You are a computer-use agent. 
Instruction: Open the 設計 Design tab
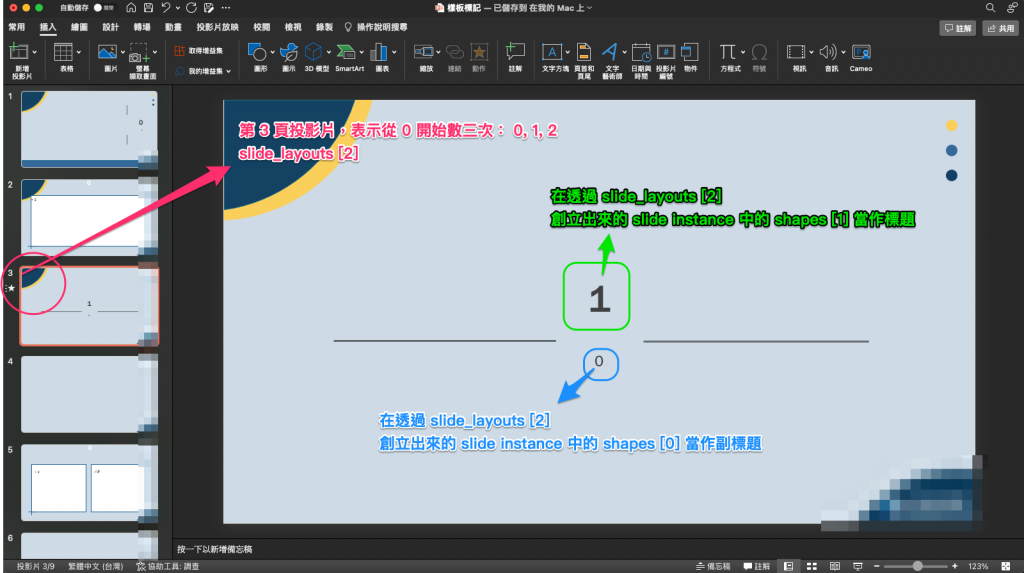point(110,27)
